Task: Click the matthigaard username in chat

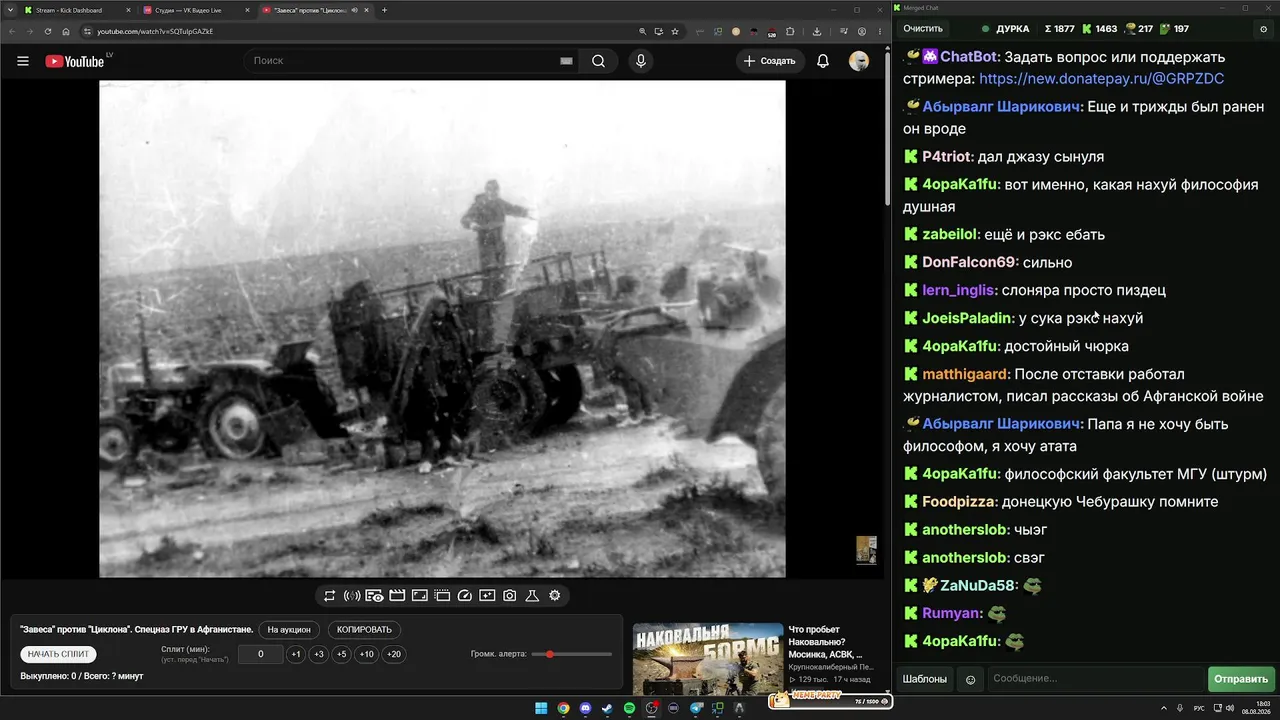Action: pos(966,374)
